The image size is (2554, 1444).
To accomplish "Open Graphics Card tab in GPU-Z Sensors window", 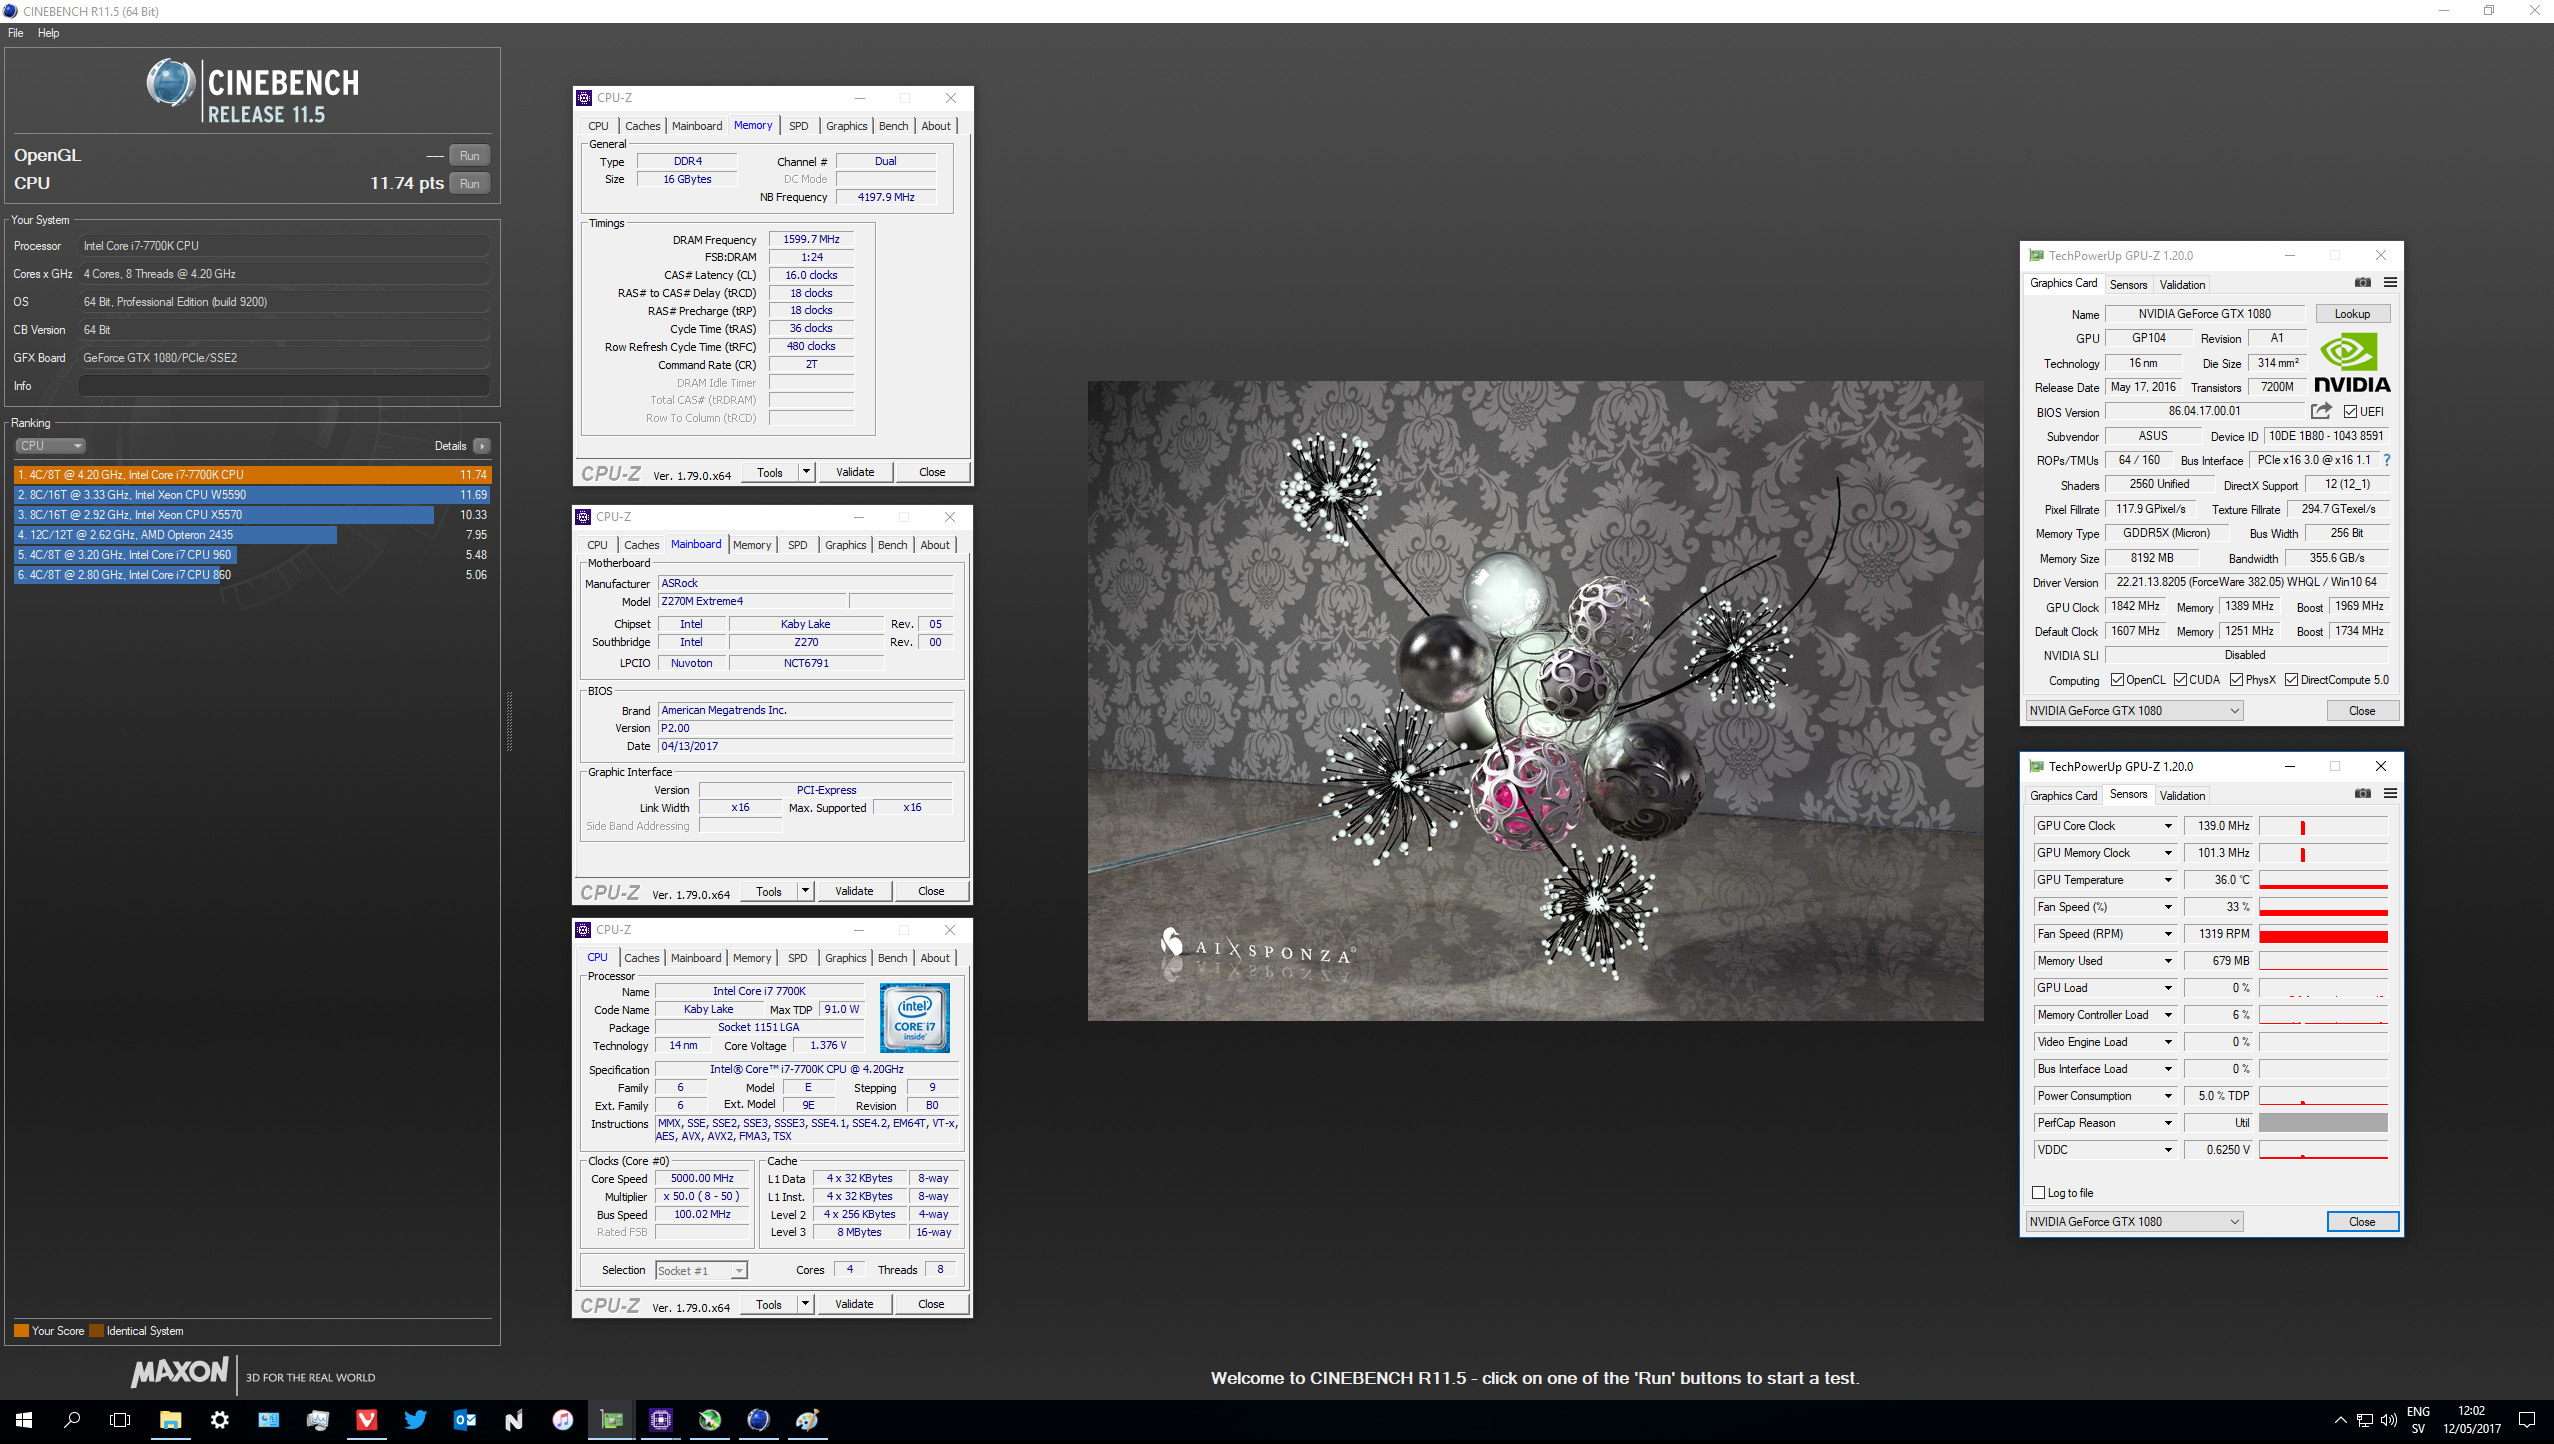I will coord(2063,796).
